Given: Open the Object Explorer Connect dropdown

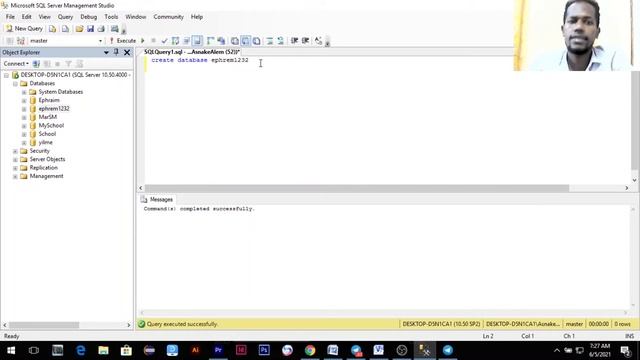Looking at the screenshot, I should pyautogui.click(x=16, y=64).
